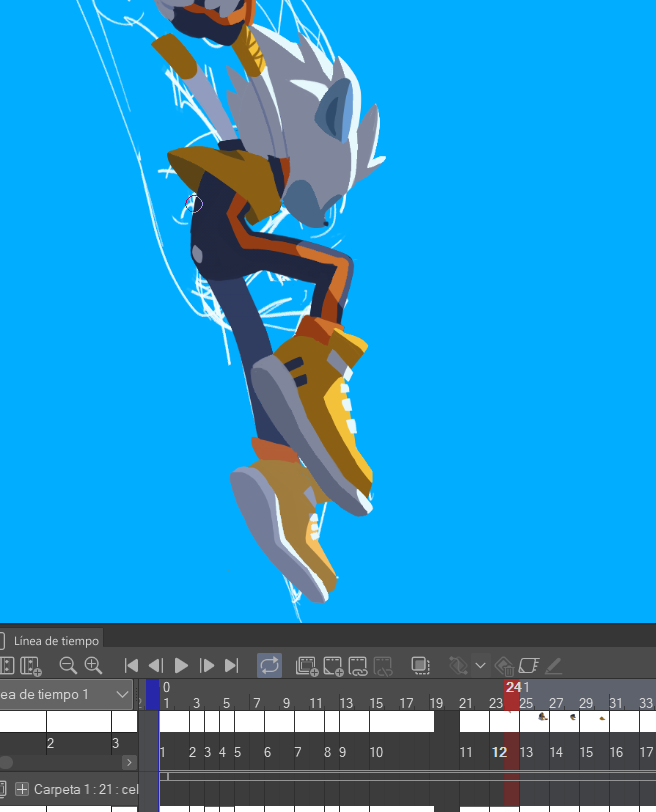
Task: Select cel 7 on the timeline track
Action: (x=298, y=752)
